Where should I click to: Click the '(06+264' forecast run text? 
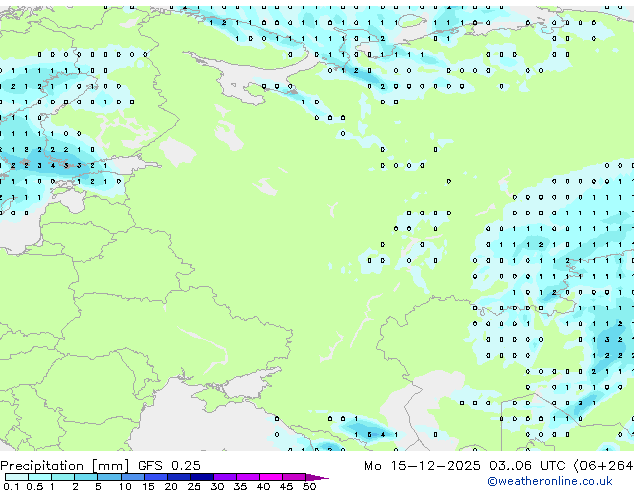point(603,466)
